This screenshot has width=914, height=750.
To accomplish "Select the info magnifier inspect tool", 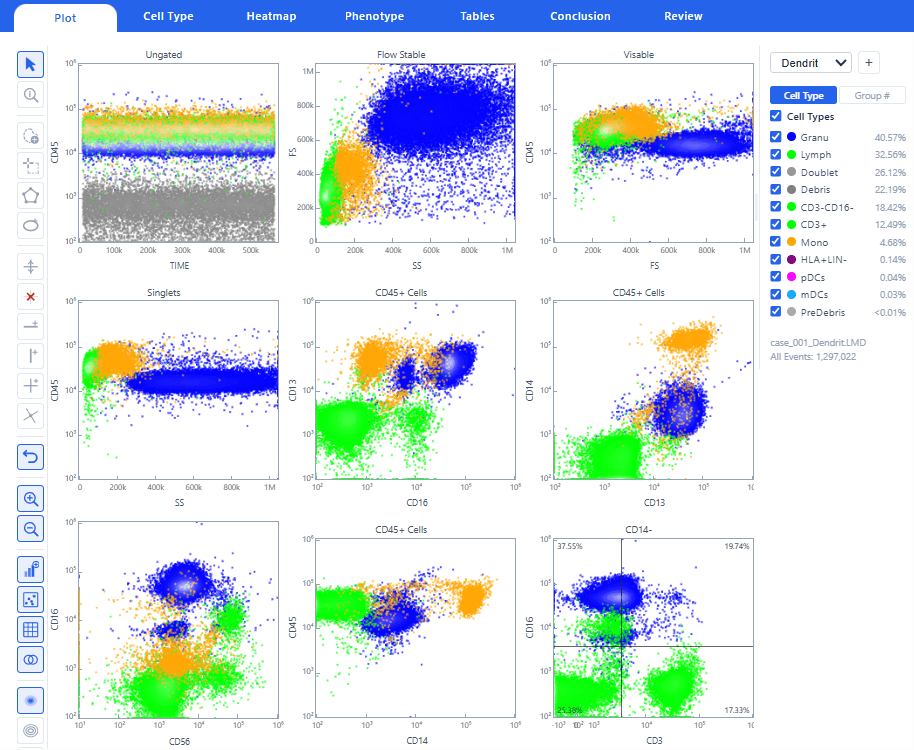I will (30, 94).
